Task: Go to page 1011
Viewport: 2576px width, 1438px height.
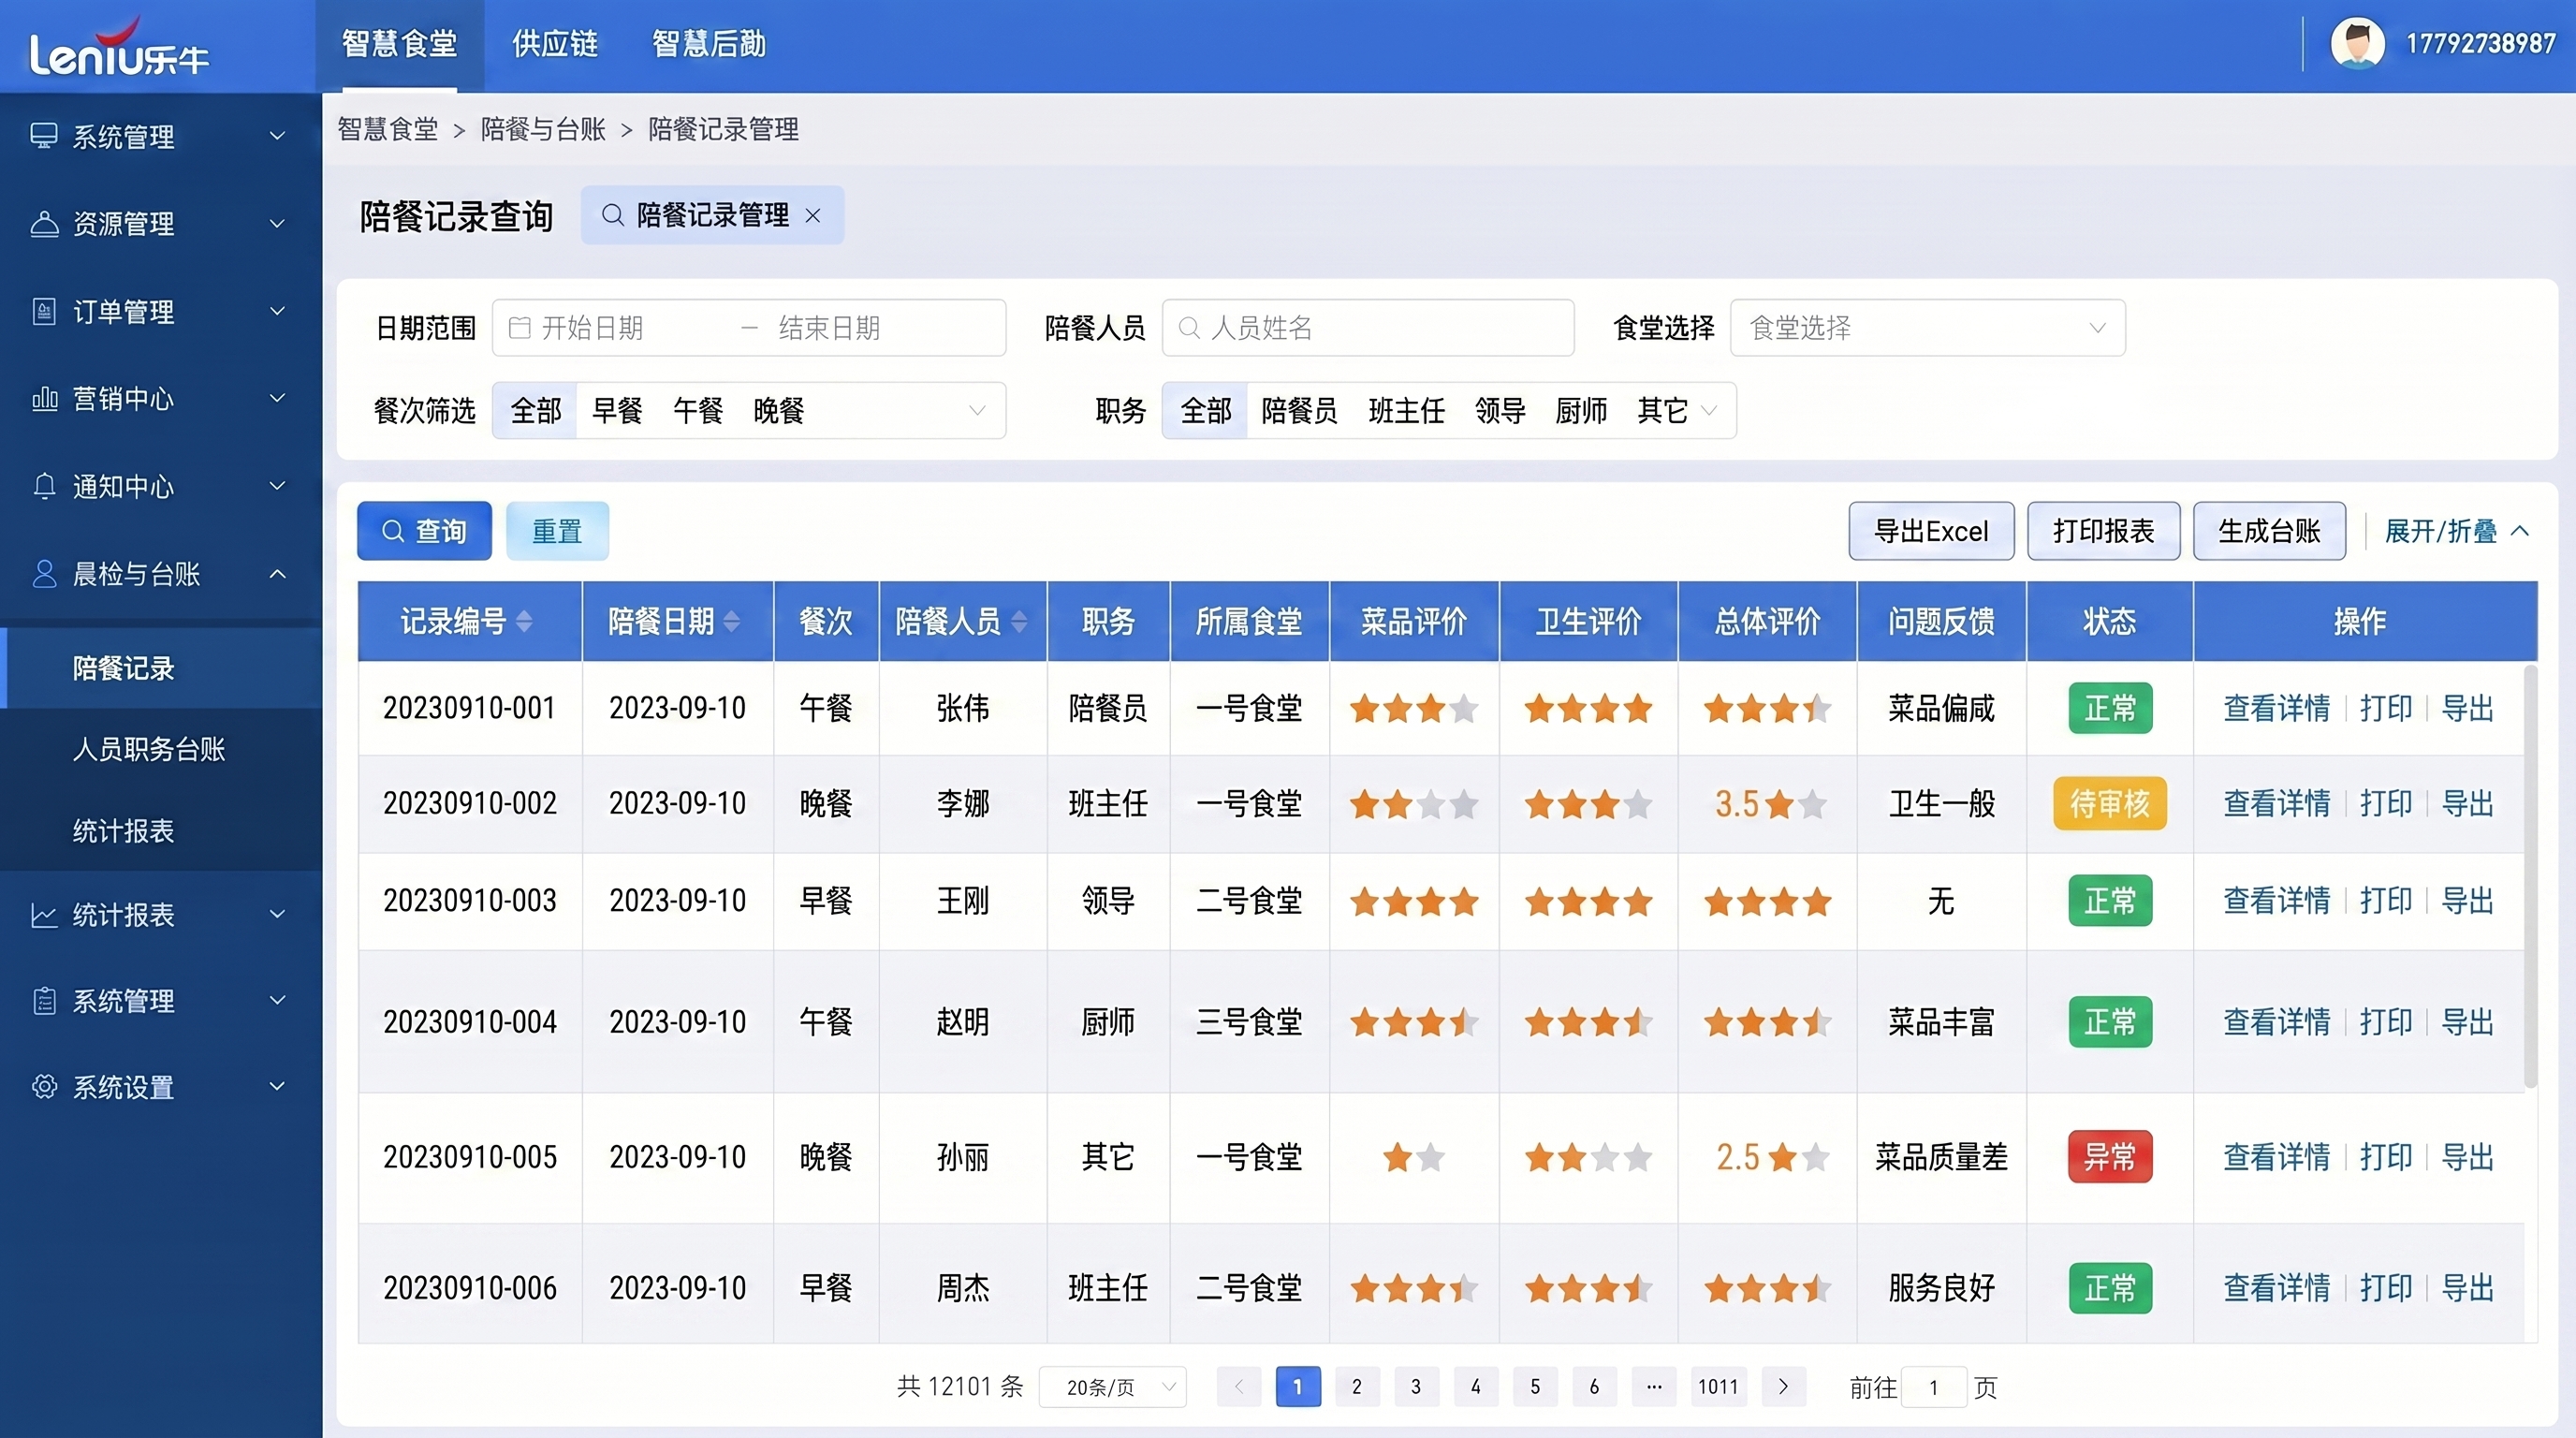Action: pyautogui.click(x=1718, y=1387)
